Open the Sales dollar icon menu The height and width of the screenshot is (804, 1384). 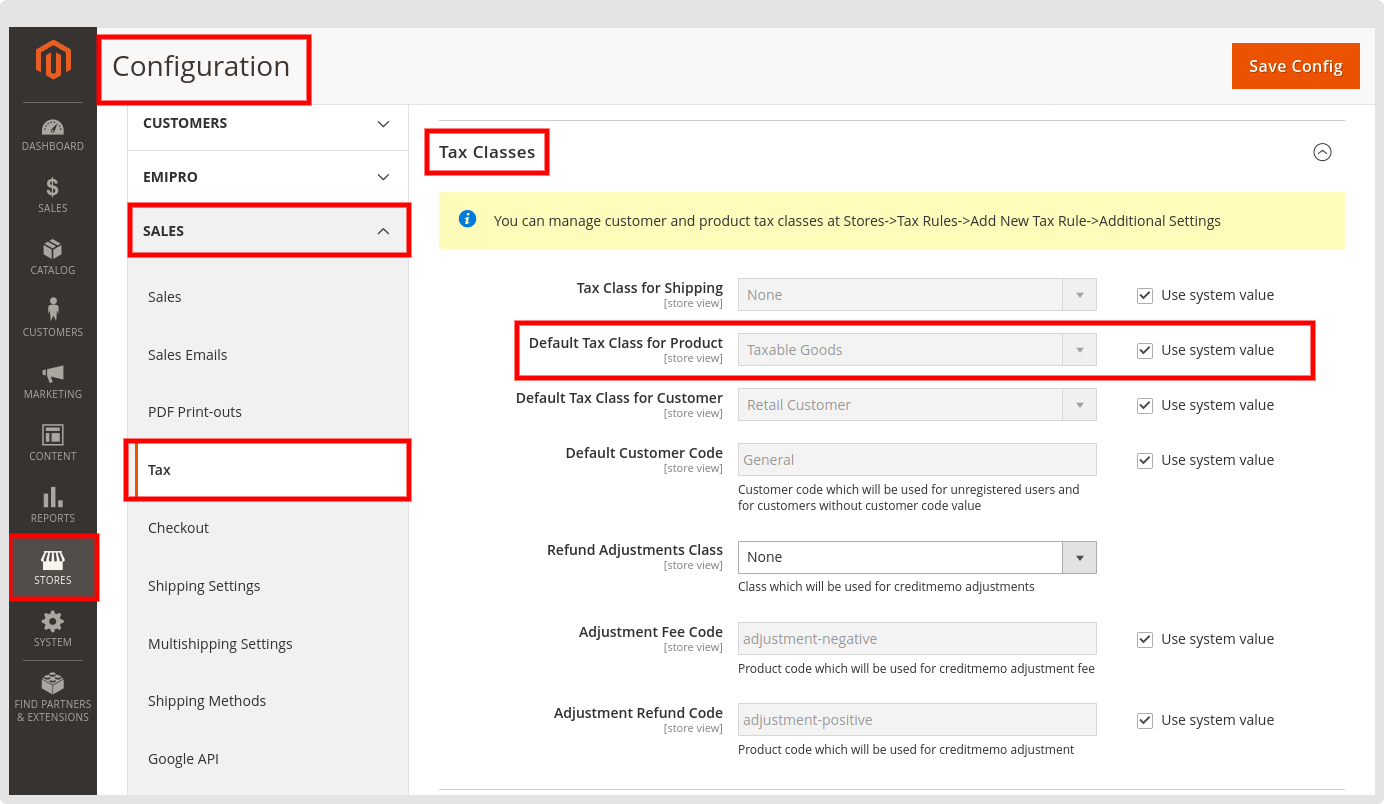[x=53, y=188]
